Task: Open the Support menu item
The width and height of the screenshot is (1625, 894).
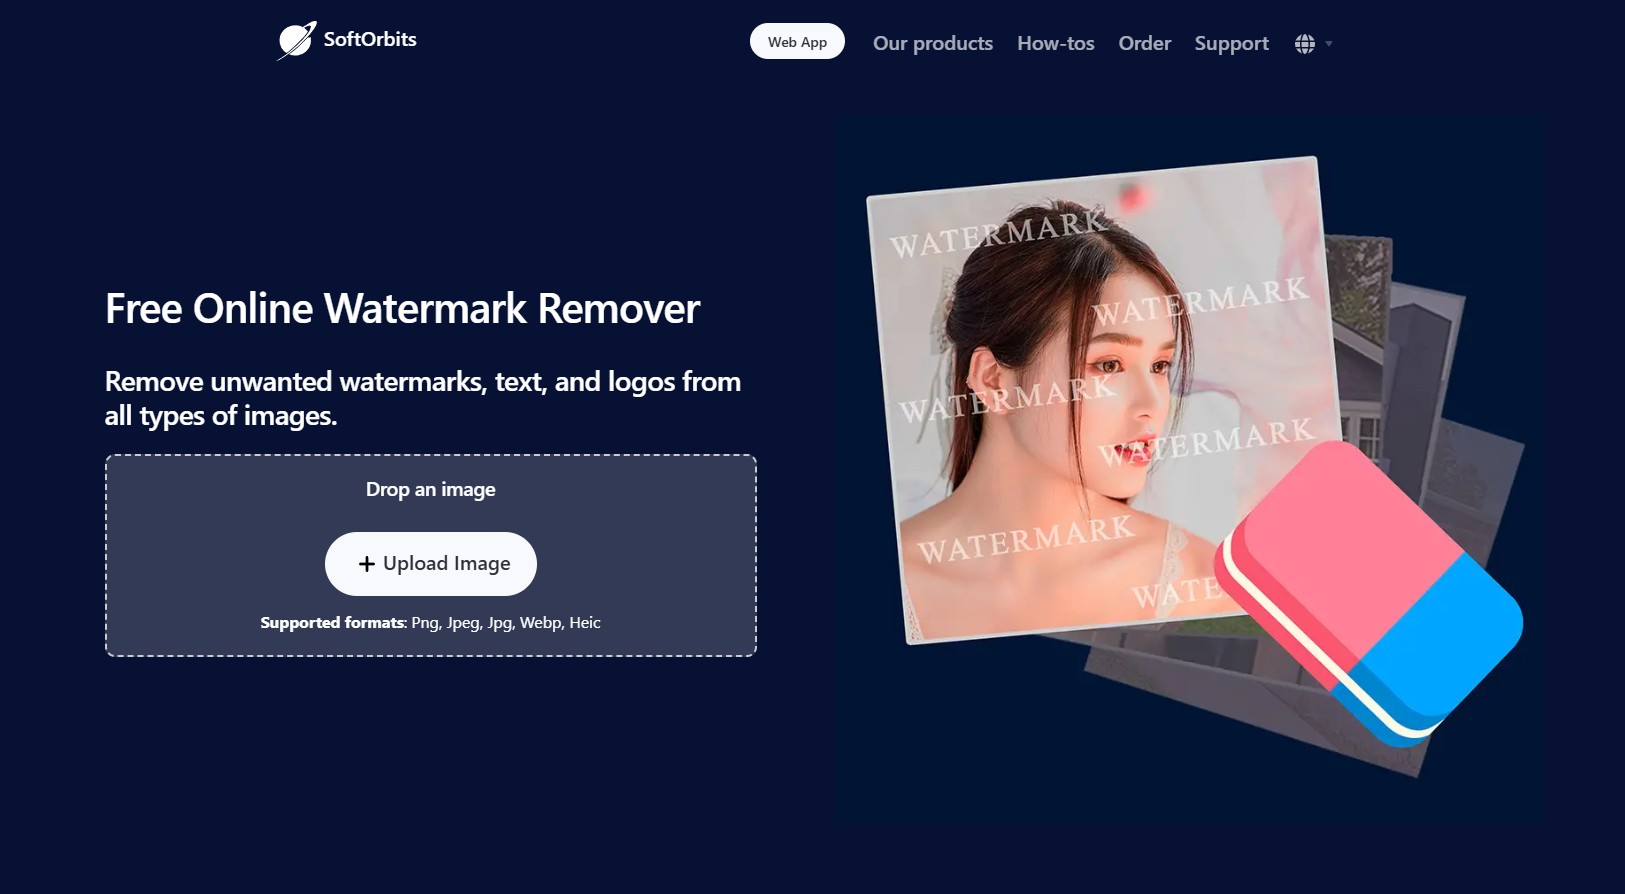Action: [x=1232, y=44]
